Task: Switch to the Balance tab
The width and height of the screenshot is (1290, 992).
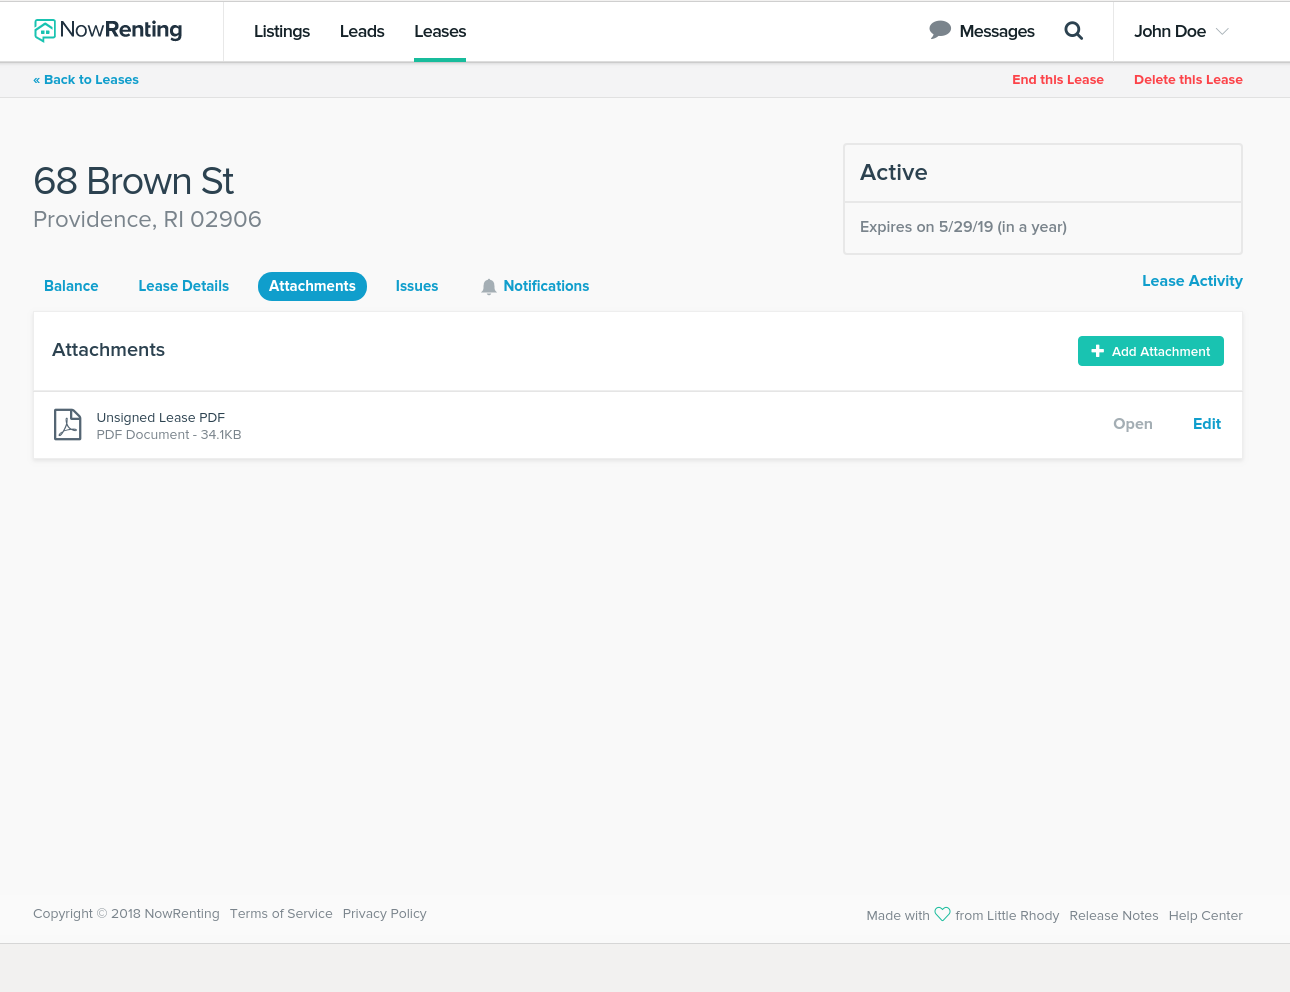Action: point(71,286)
